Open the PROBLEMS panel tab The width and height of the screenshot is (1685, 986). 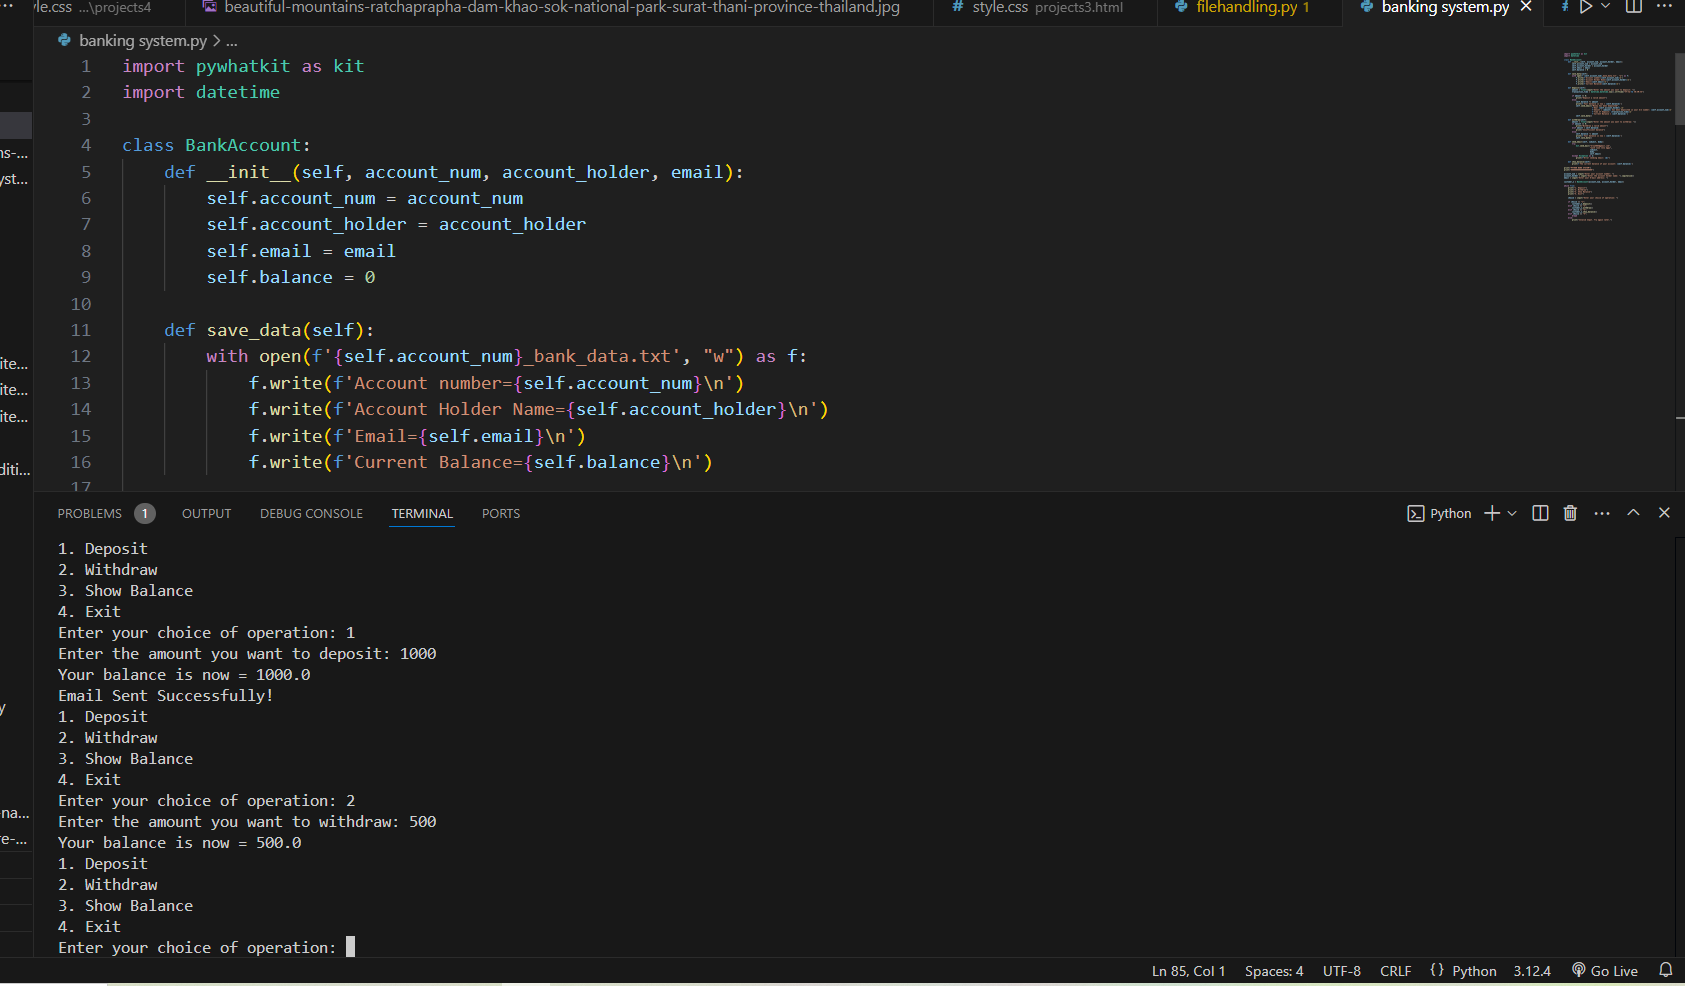[89, 514]
